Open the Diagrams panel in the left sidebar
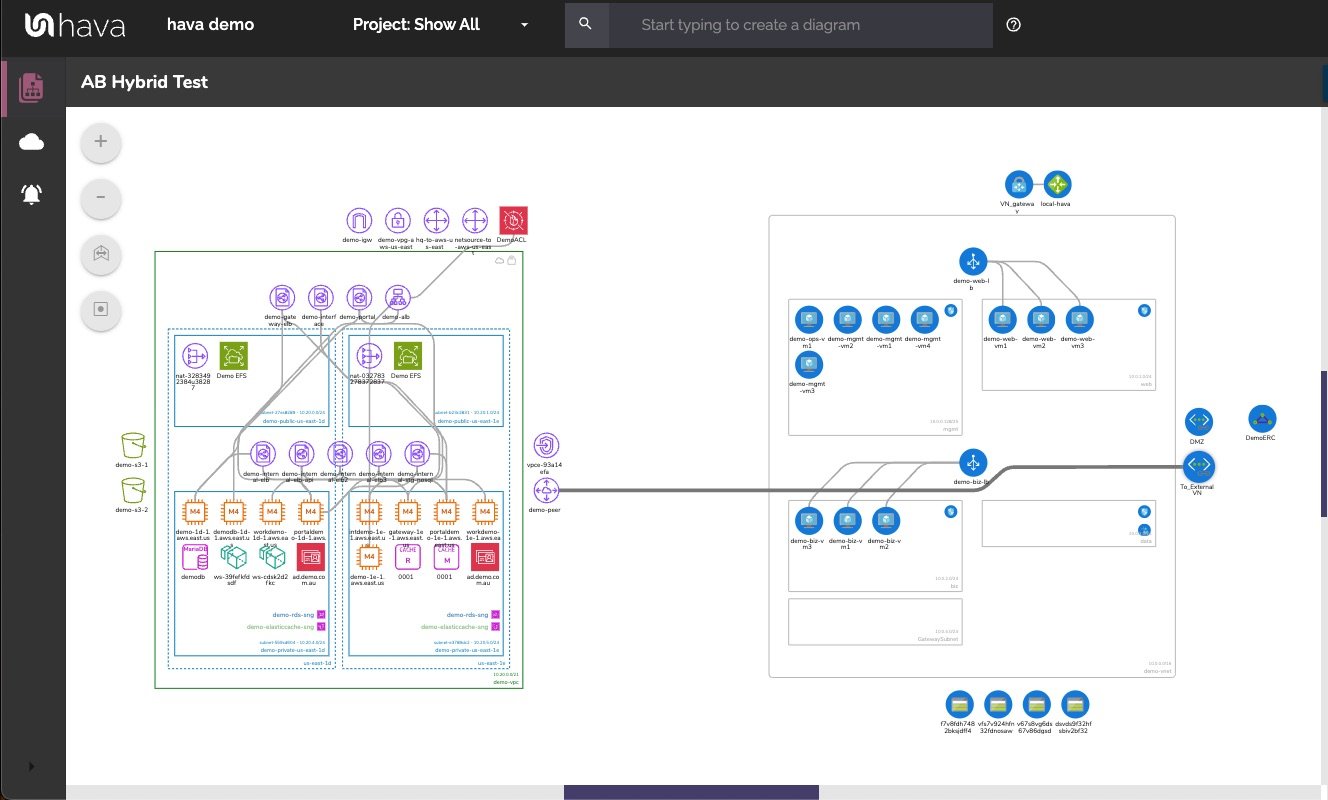The image size is (1328, 800). click(31, 87)
